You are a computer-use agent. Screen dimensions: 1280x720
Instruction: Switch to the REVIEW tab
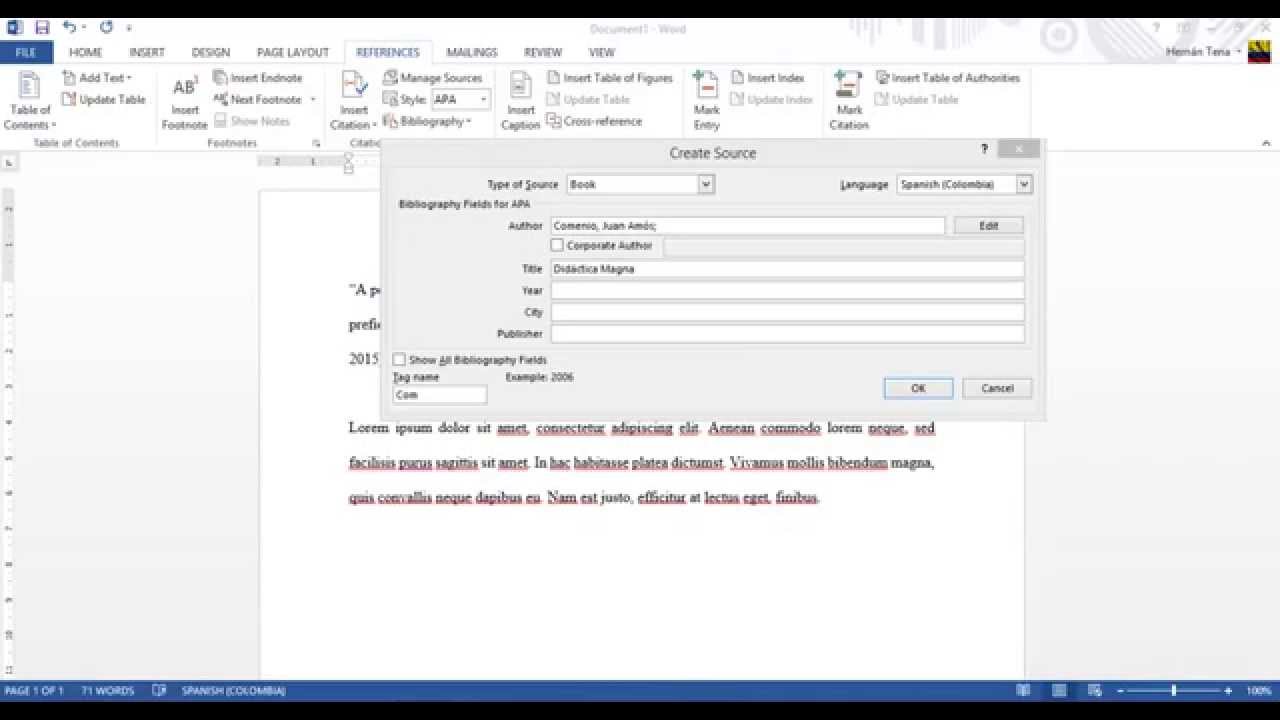coord(543,52)
